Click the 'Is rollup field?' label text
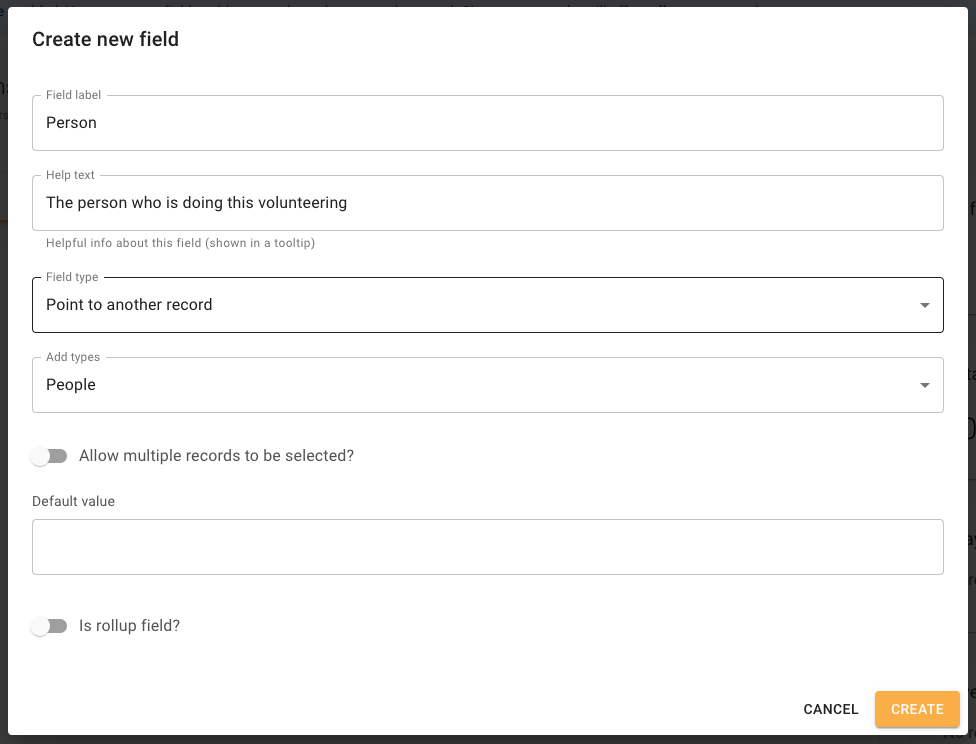976x744 pixels. click(x=129, y=626)
